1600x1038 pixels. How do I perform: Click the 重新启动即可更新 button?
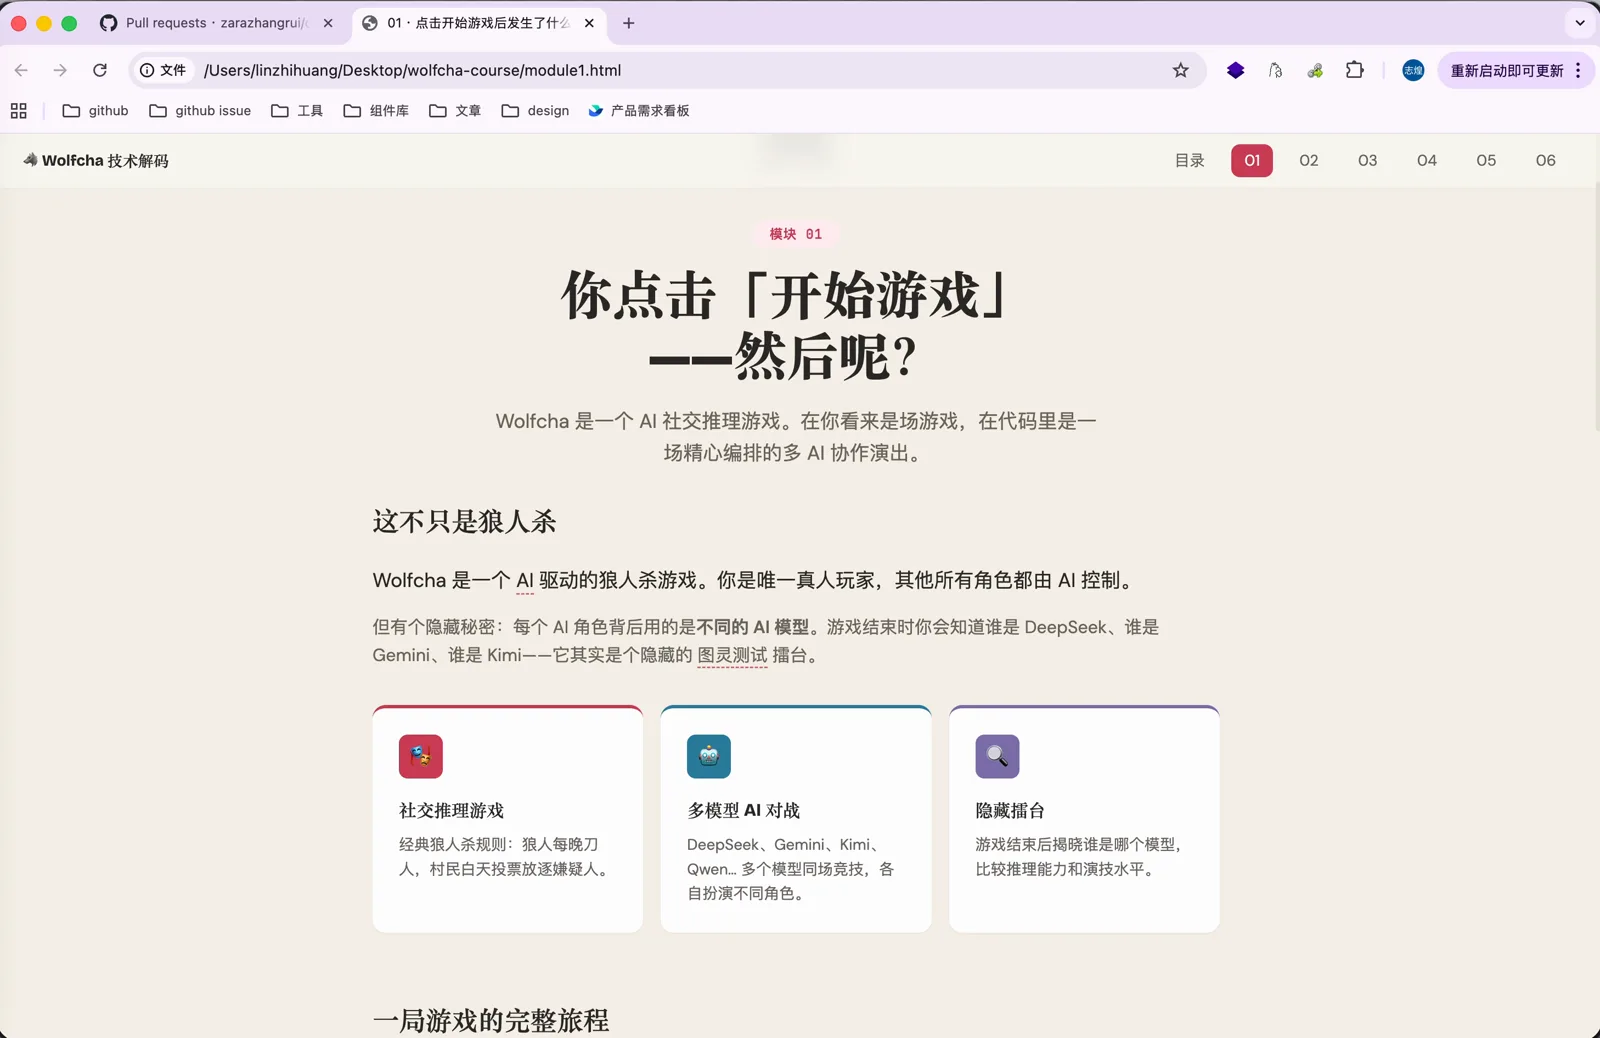(1507, 70)
